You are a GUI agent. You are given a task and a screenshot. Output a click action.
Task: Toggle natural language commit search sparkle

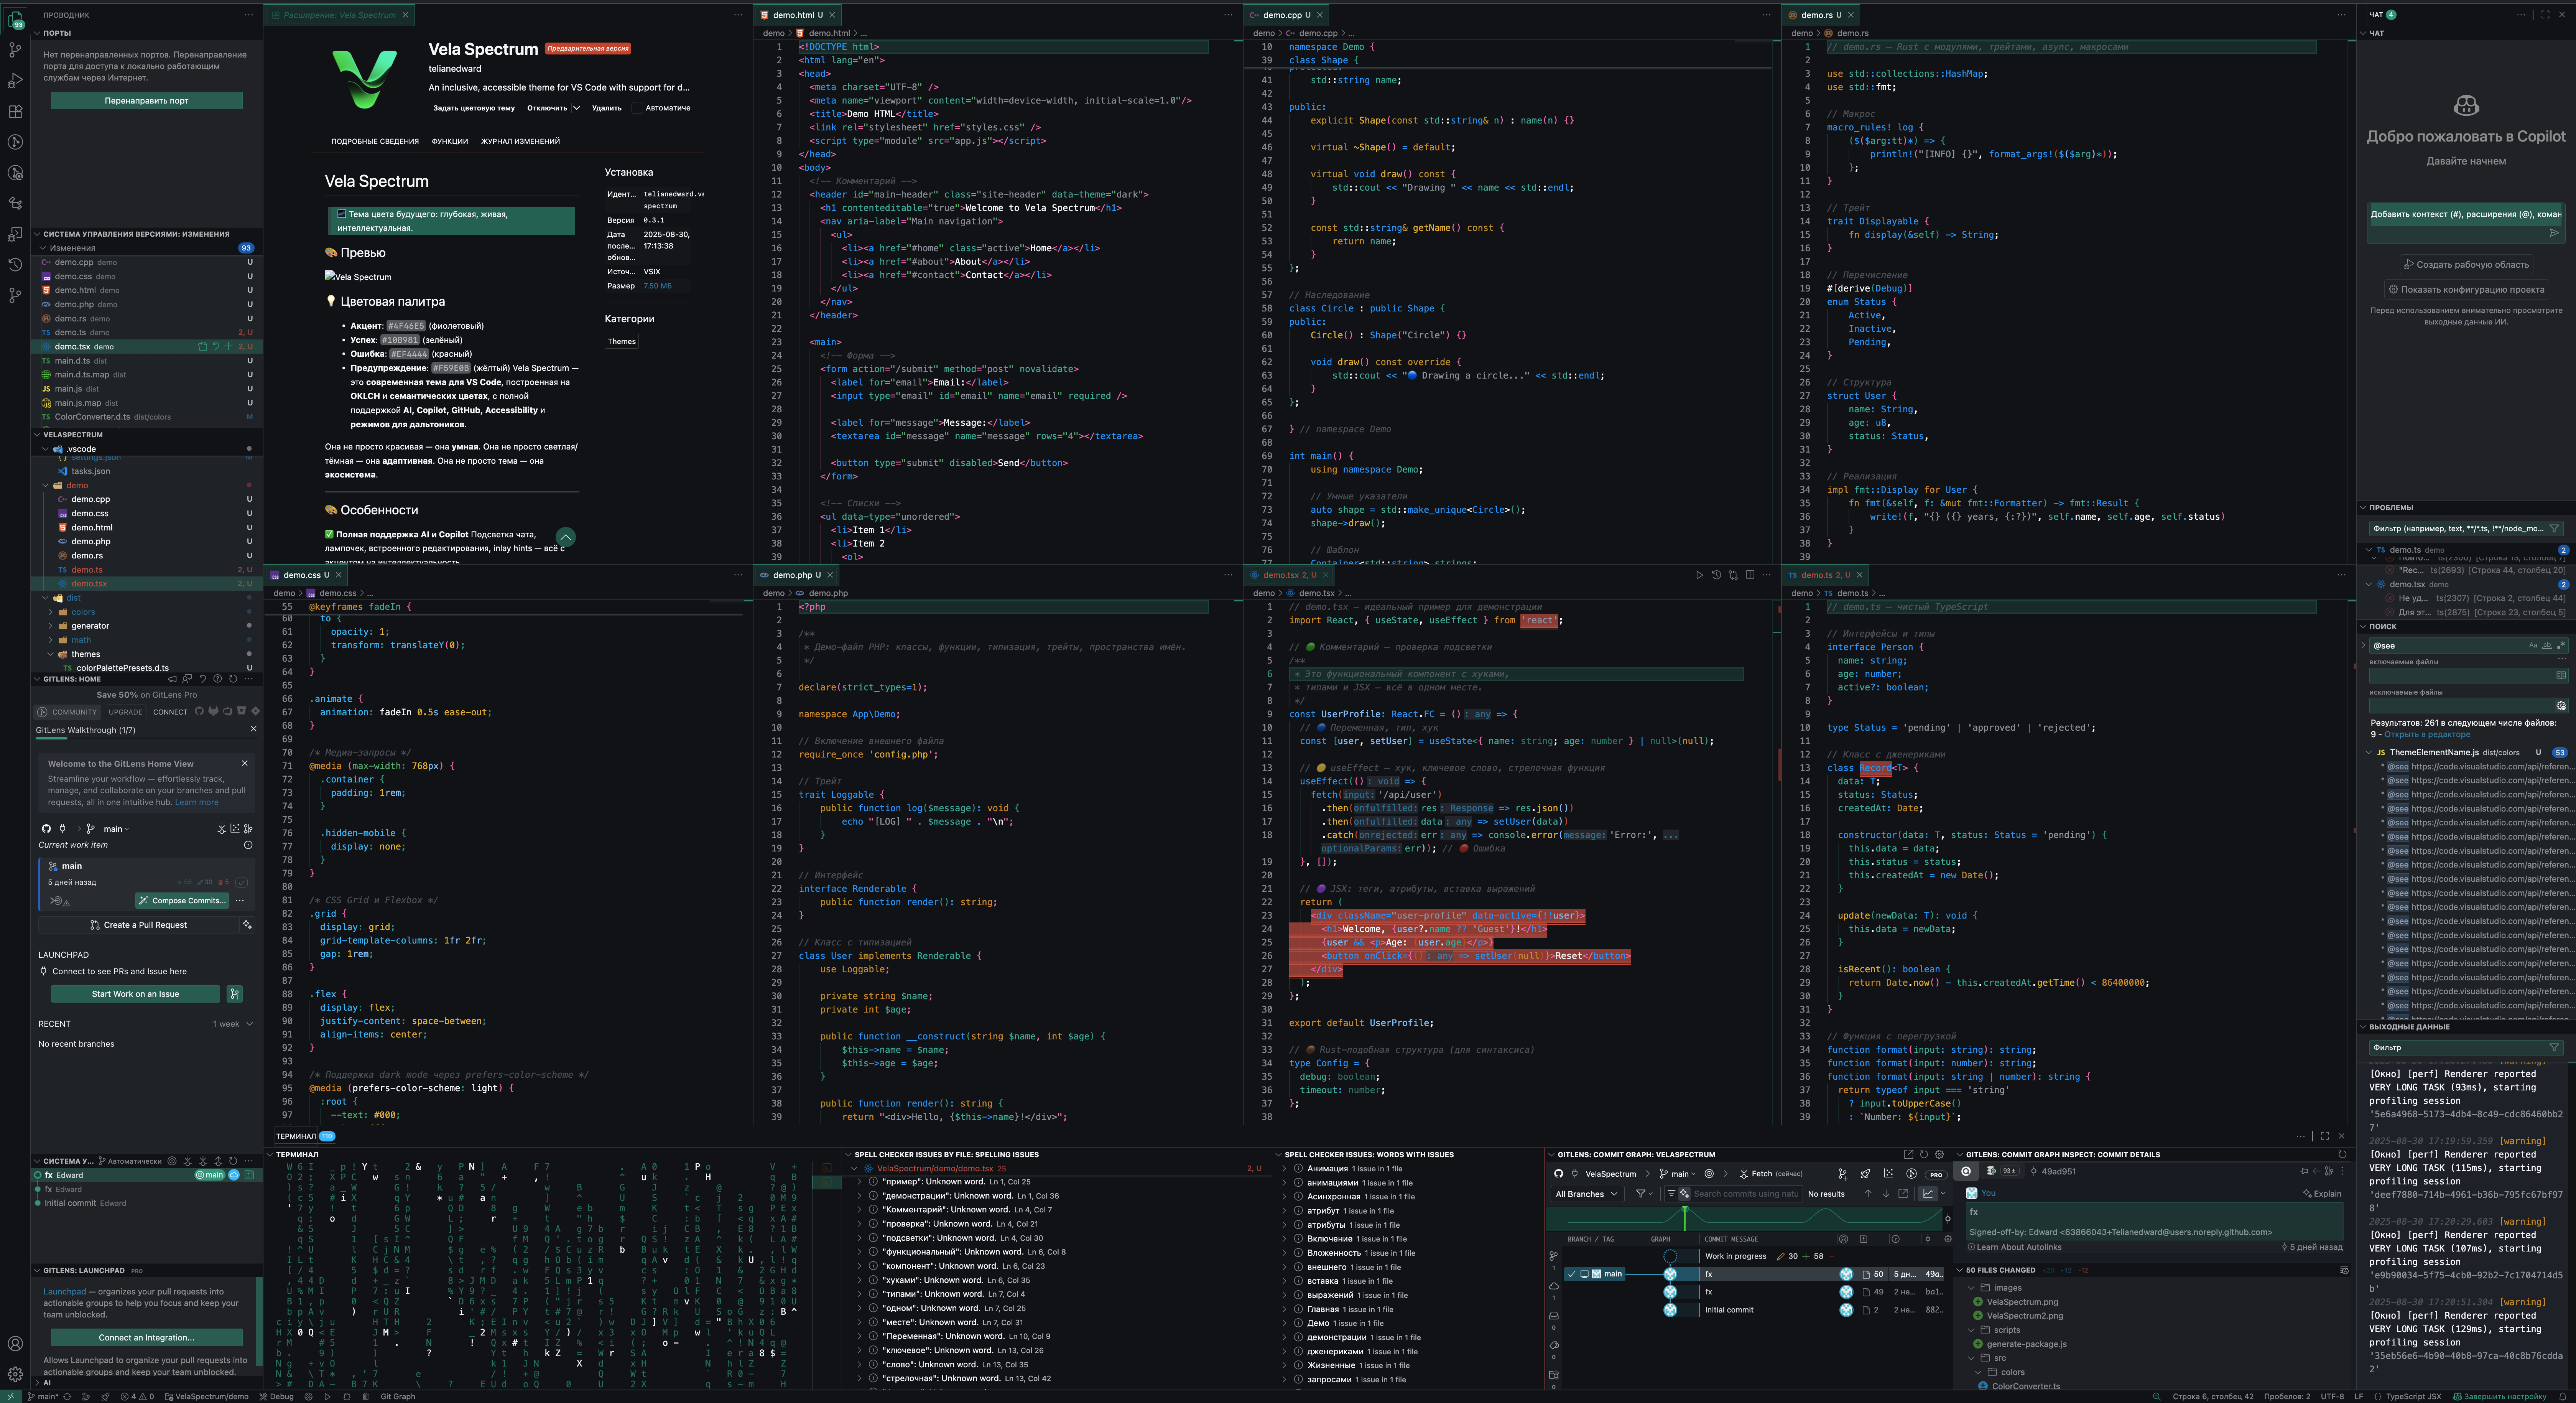pyautogui.click(x=1685, y=1194)
